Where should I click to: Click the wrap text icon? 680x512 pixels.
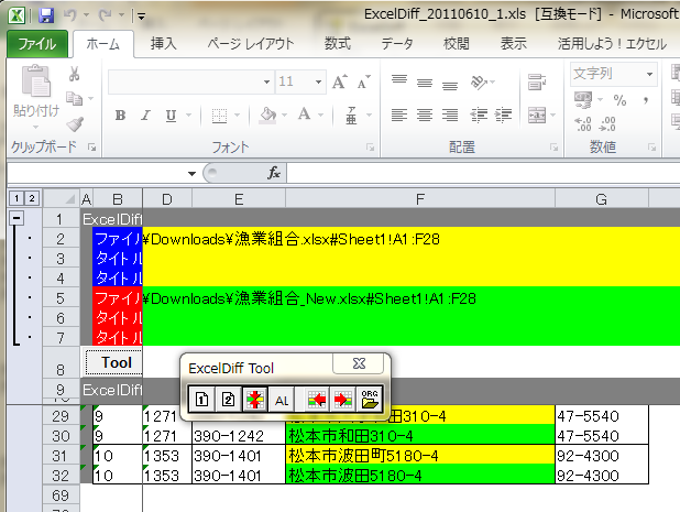coord(536,82)
